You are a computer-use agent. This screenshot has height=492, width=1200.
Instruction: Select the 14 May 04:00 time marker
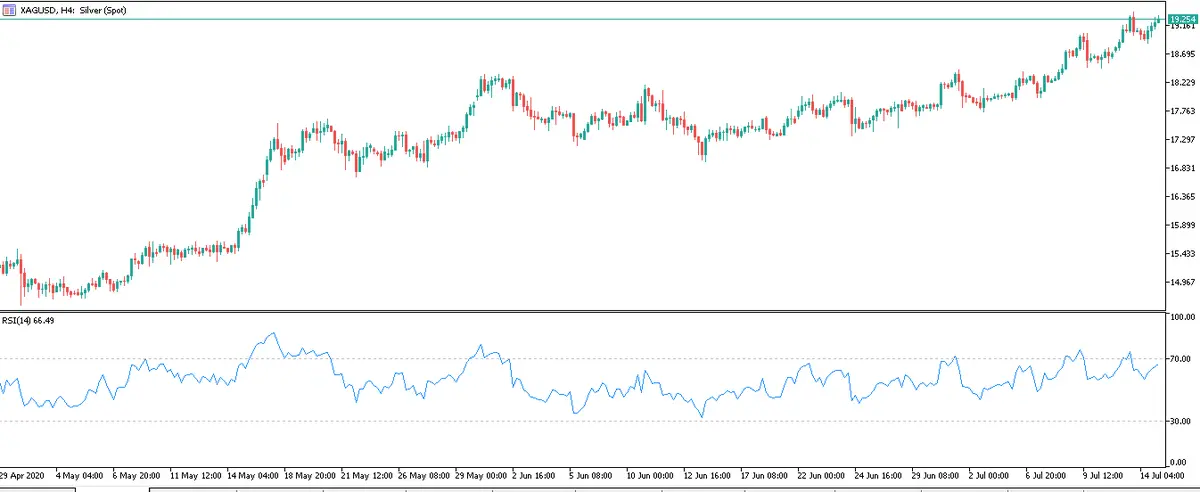255,475
